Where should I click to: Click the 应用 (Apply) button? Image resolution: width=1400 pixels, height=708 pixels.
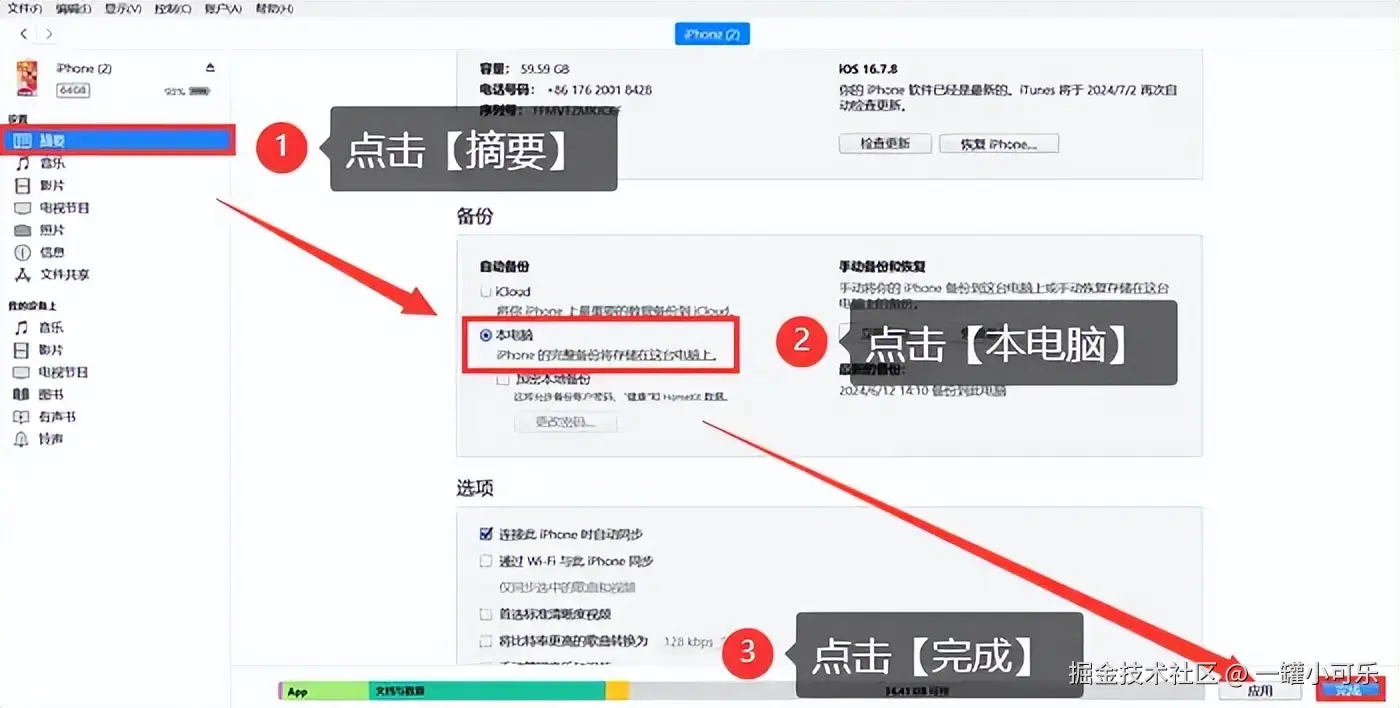(1260, 689)
